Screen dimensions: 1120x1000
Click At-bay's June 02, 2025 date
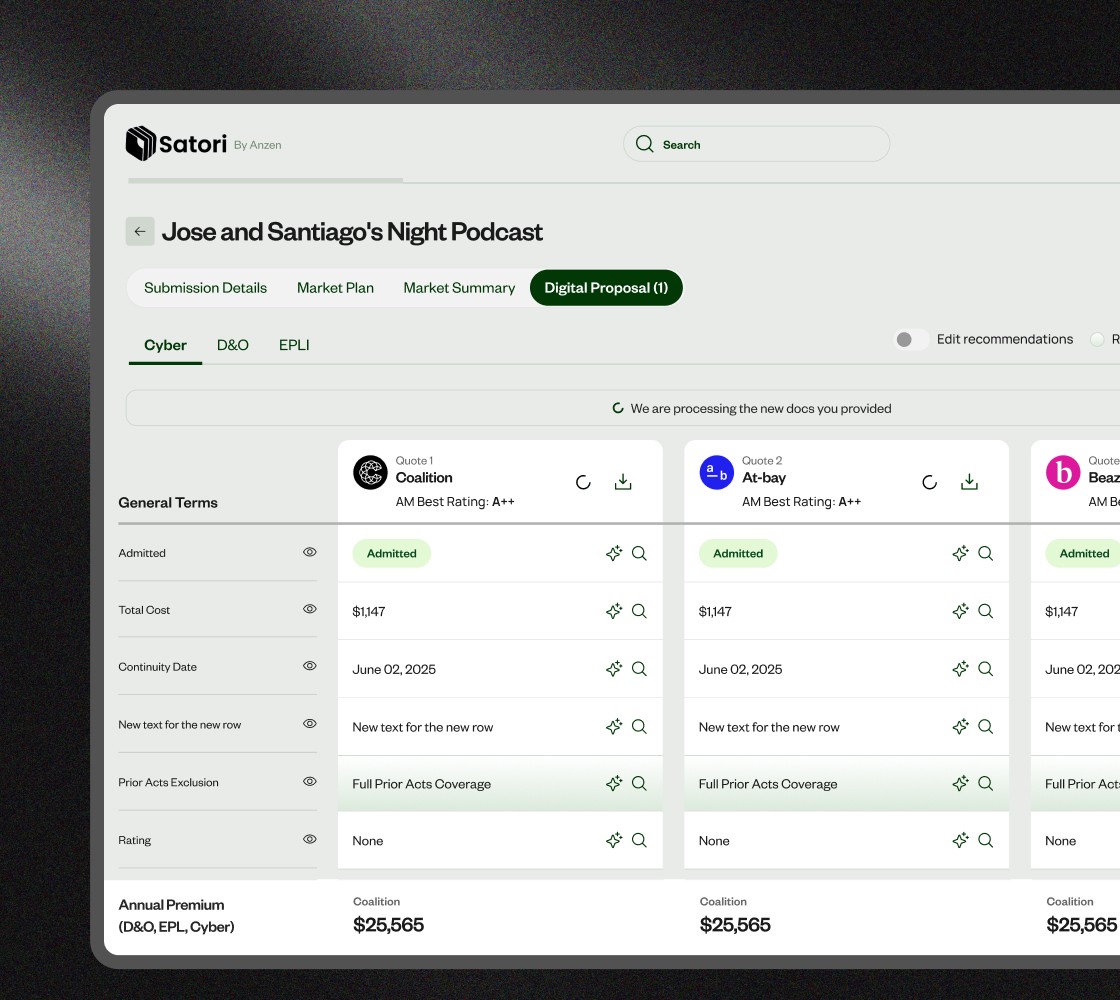tap(740, 669)
